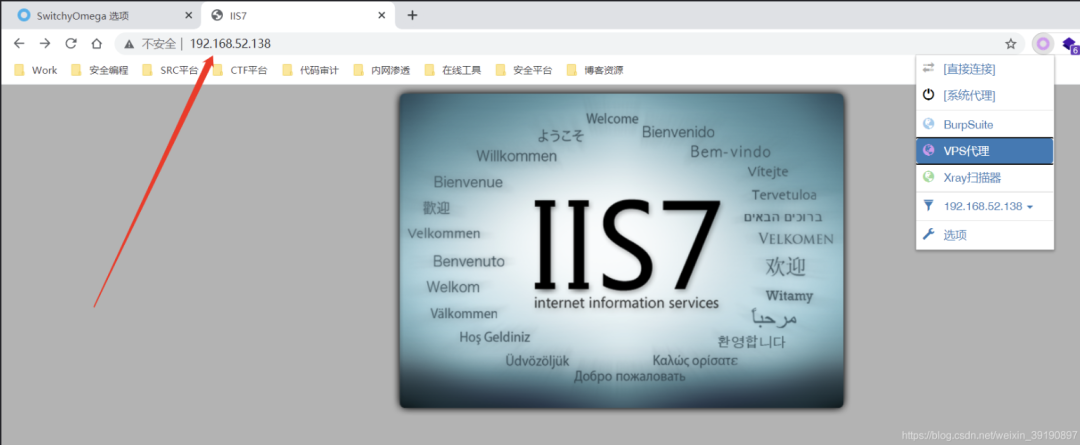Open the 安全平台 bookmark folder
1080x445 pixels.
point(523,70)
